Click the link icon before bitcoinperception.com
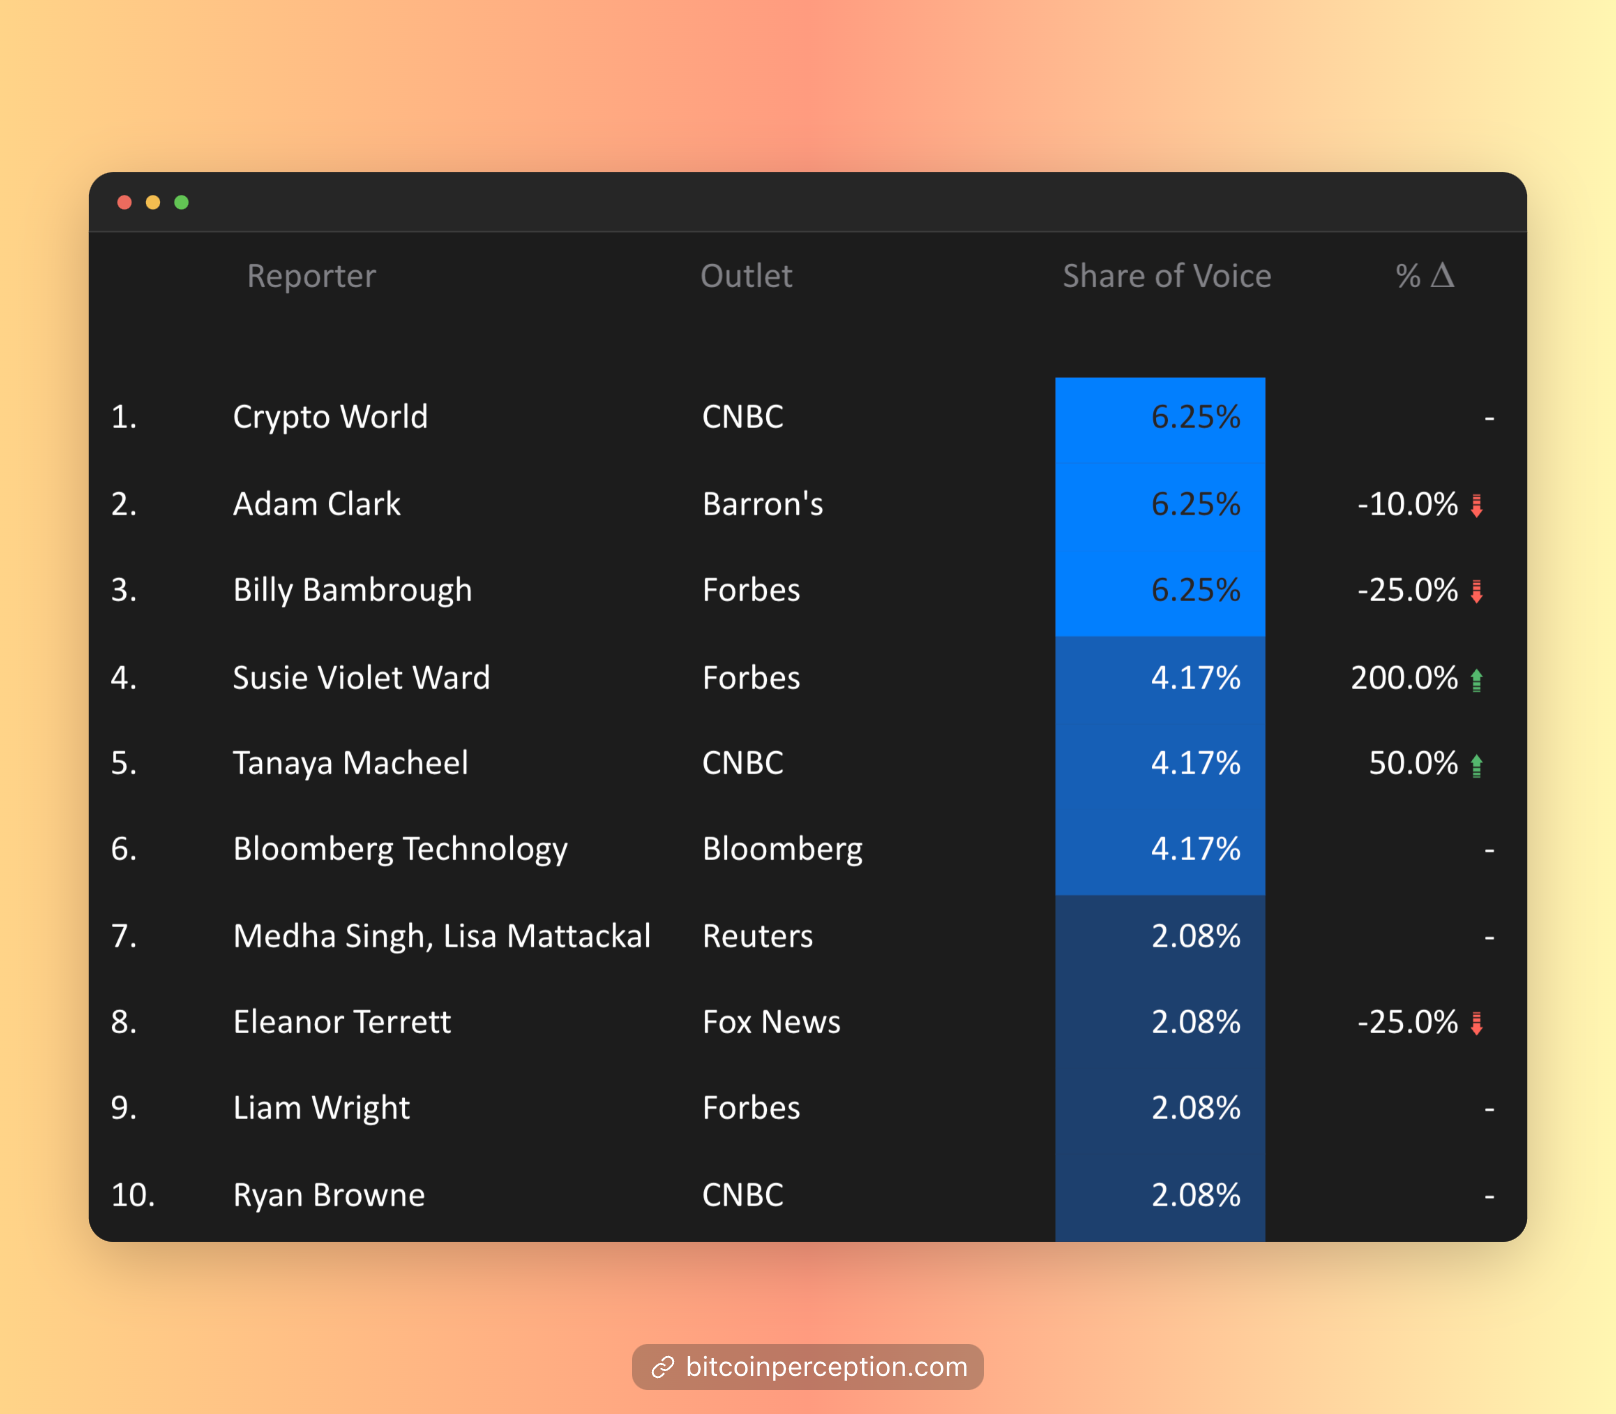The image size is (1616, 1414). point(662,1367)
